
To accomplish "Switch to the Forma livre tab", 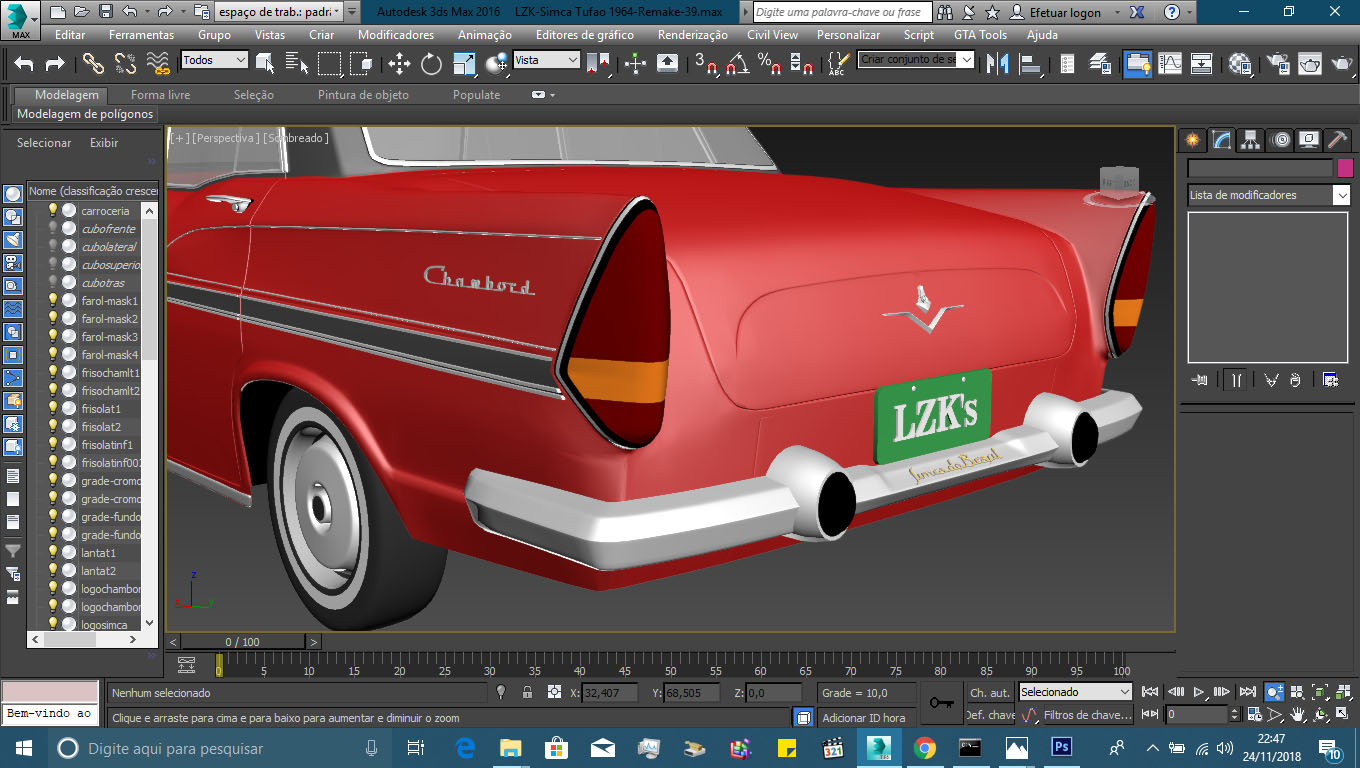I will pos(160,95).
